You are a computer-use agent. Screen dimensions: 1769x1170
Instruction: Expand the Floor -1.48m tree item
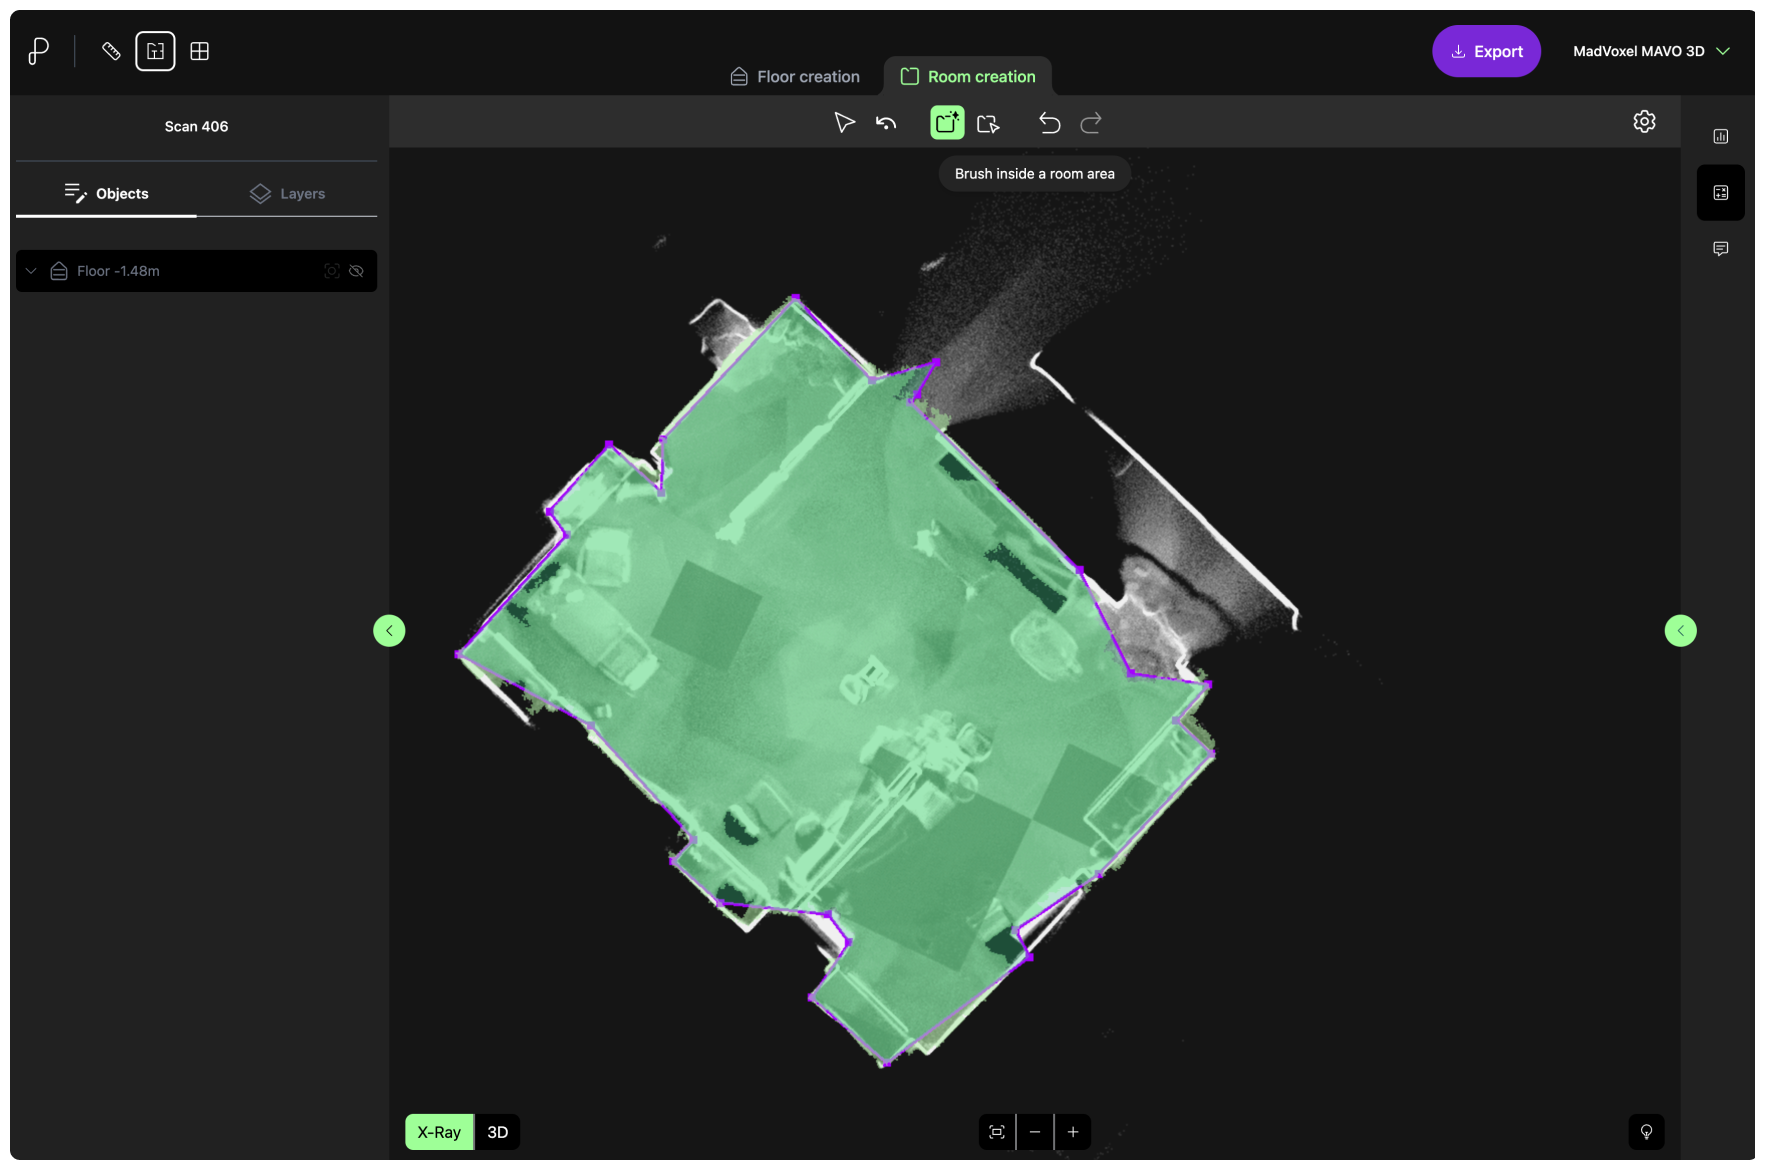click(x=32, y=271)
